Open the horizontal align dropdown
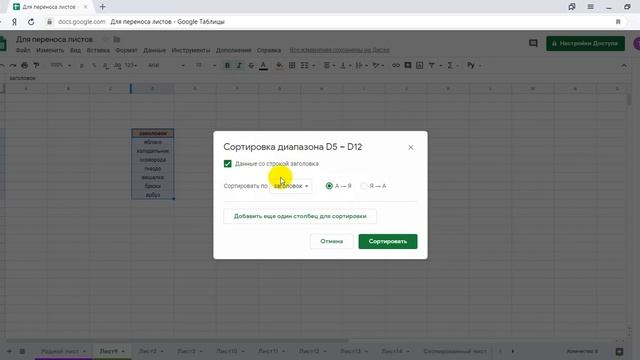The image size is (640, 360). coord(329,65)
